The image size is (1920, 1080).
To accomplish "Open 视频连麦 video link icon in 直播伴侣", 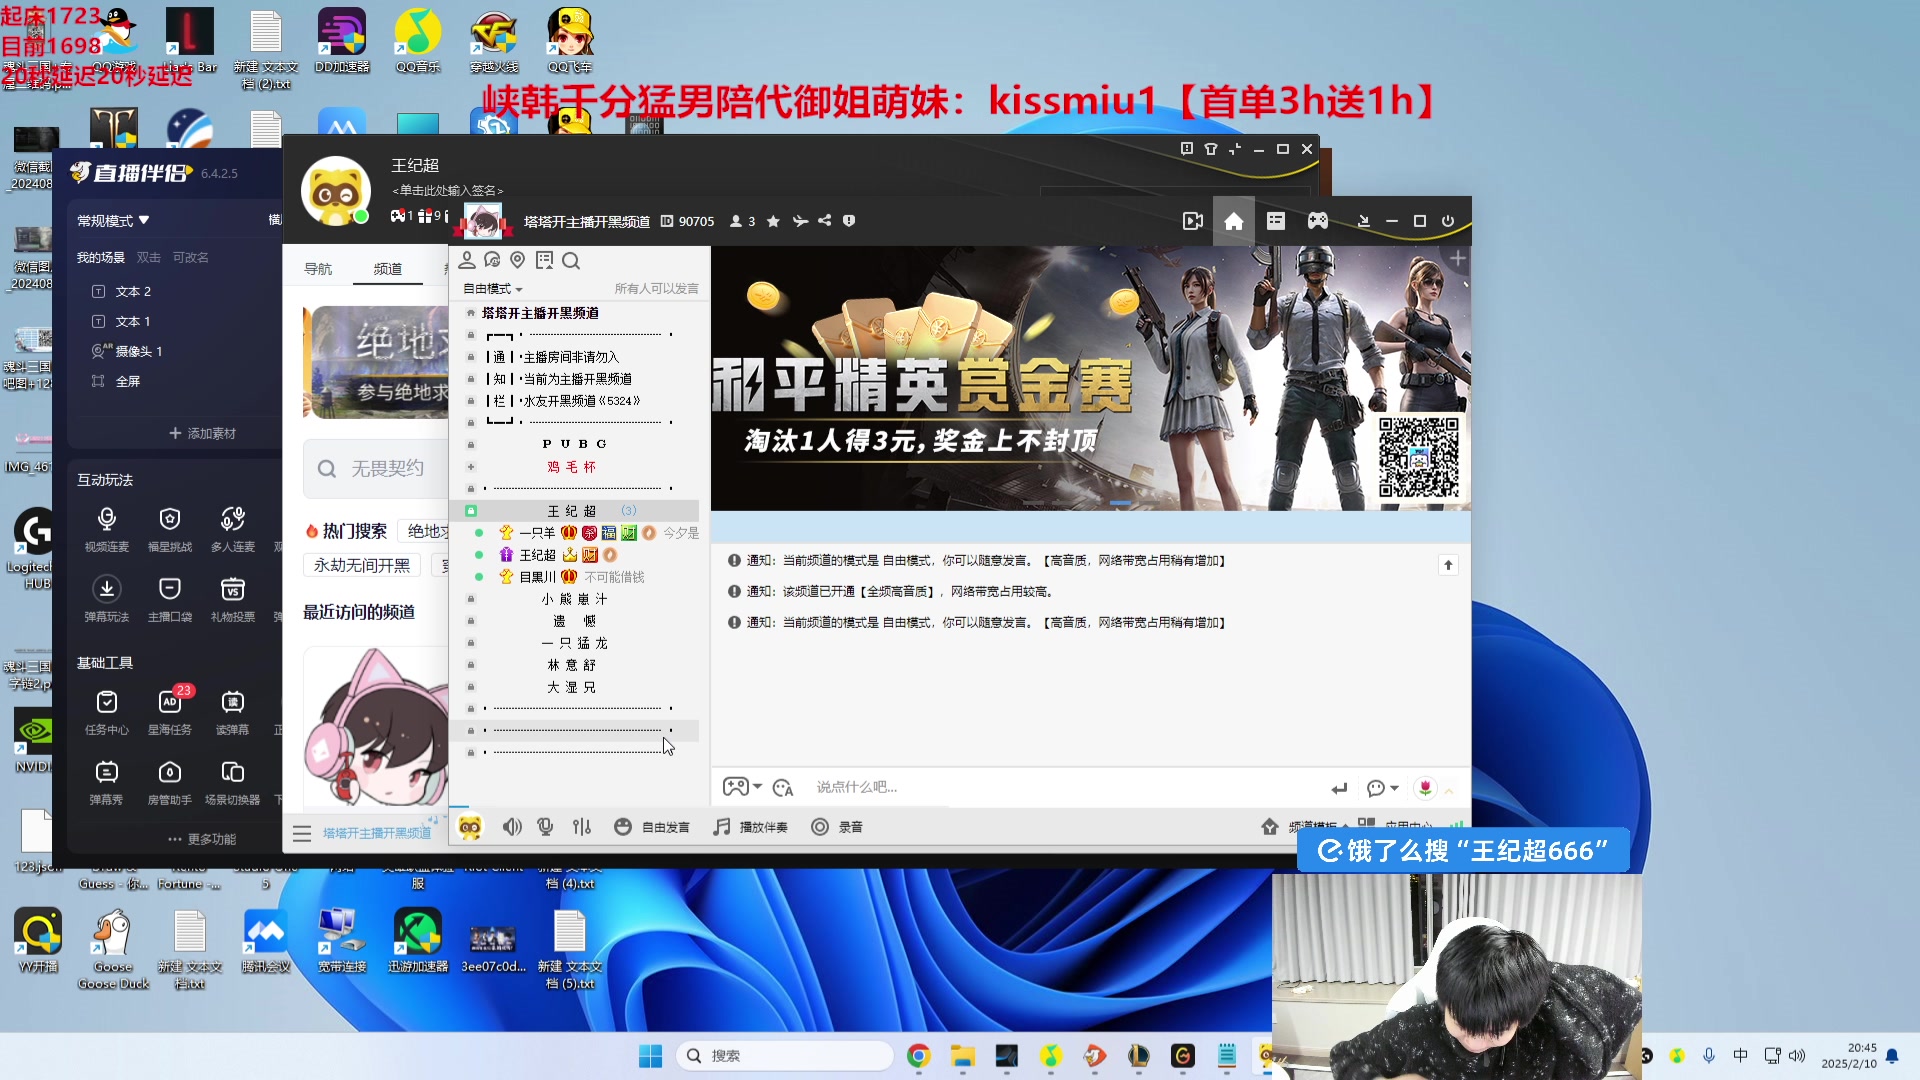I will coord(107,529).
